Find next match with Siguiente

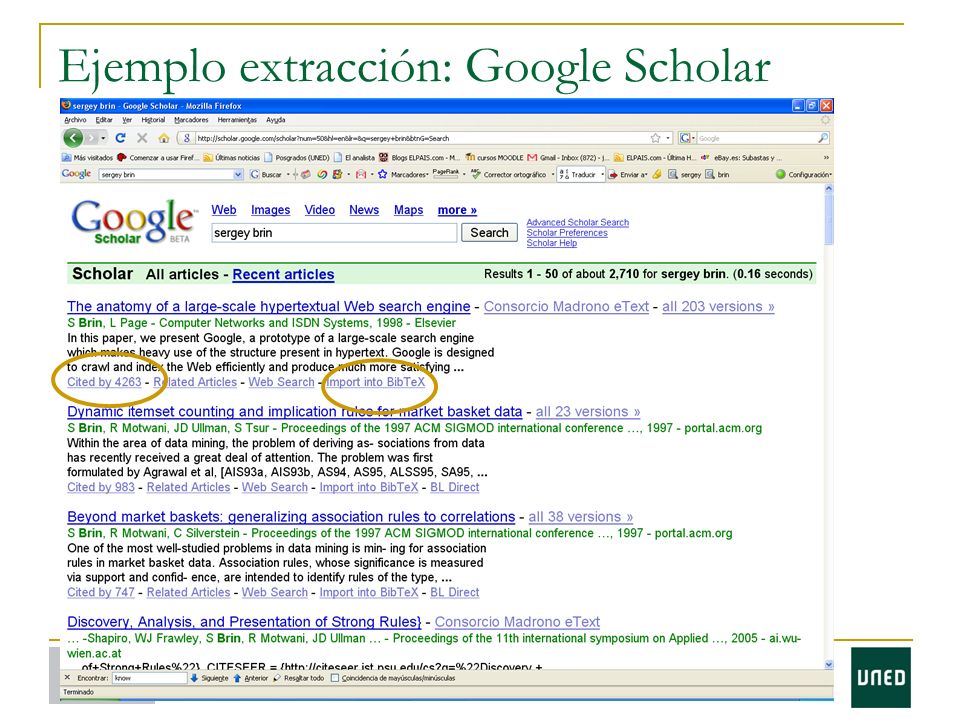[x=209, y=678]
